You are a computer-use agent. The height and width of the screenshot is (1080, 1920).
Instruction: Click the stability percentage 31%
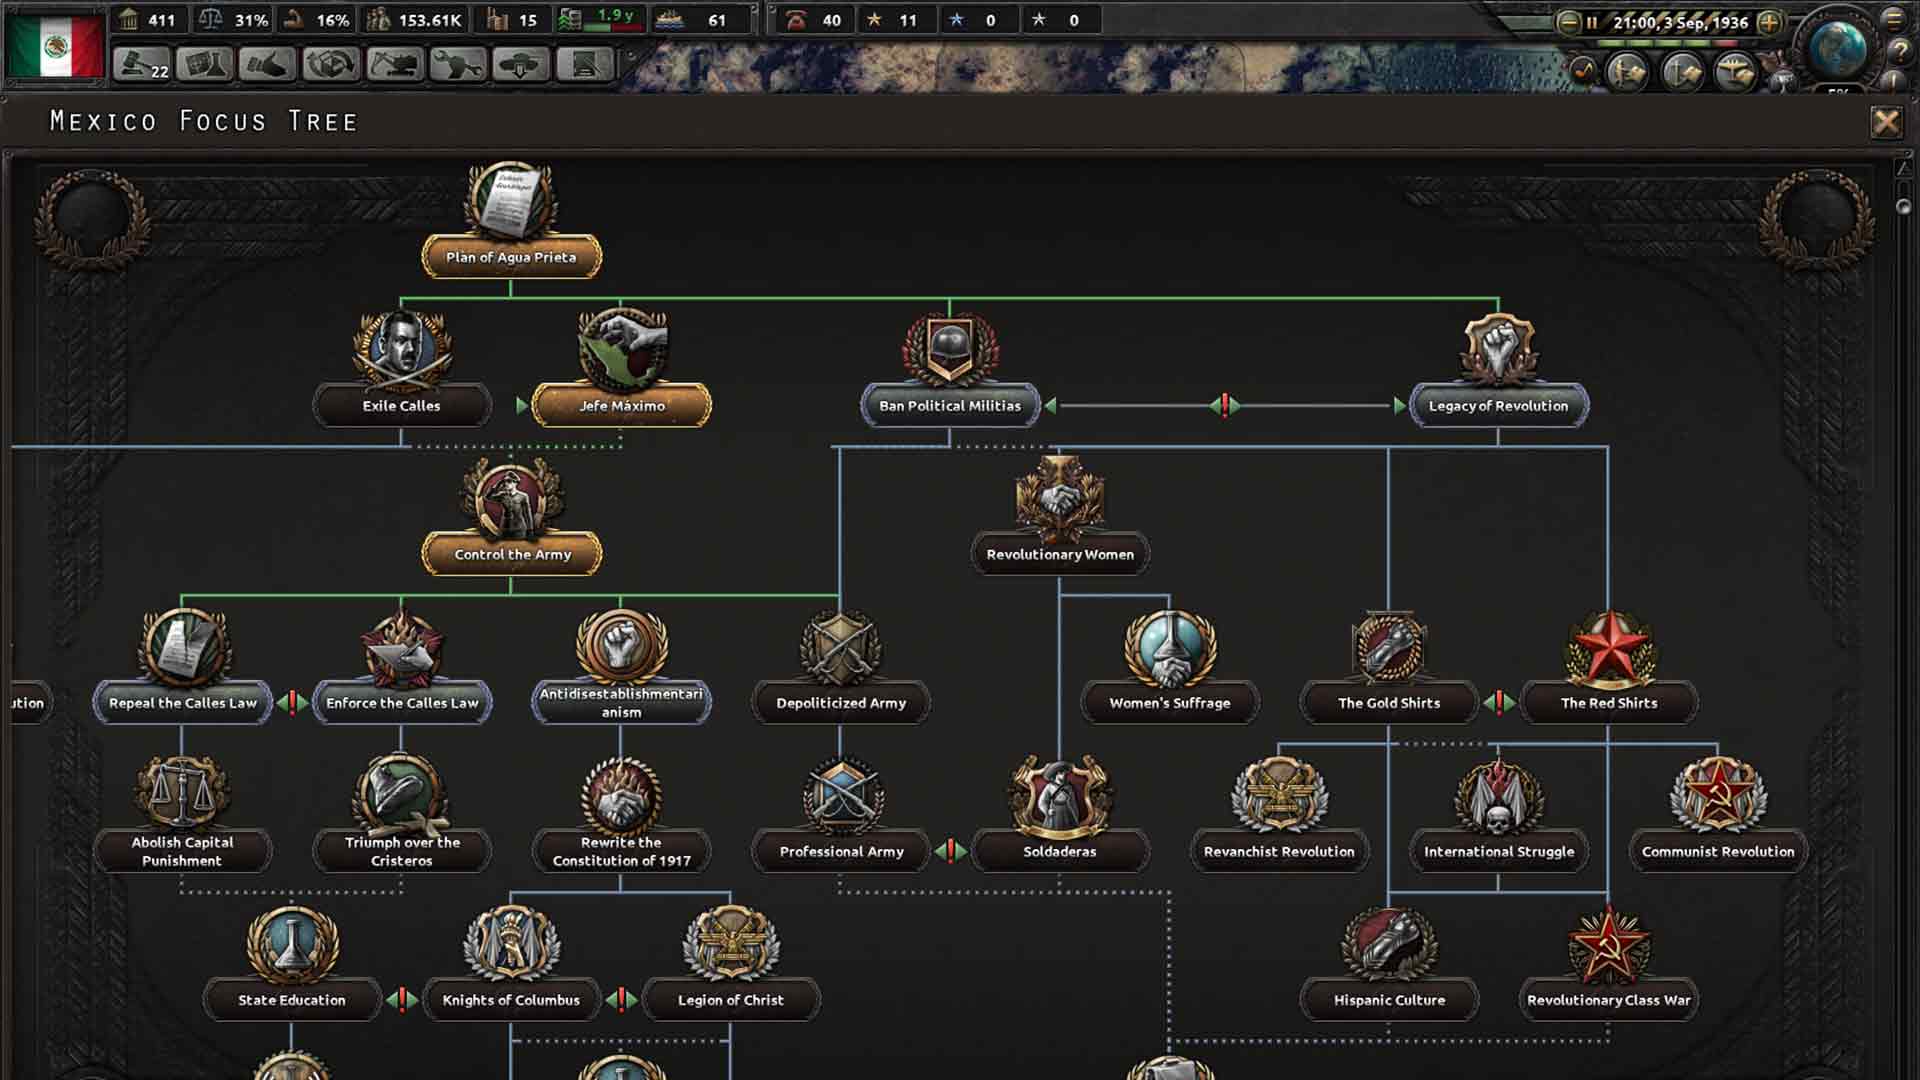click(234, 20)
